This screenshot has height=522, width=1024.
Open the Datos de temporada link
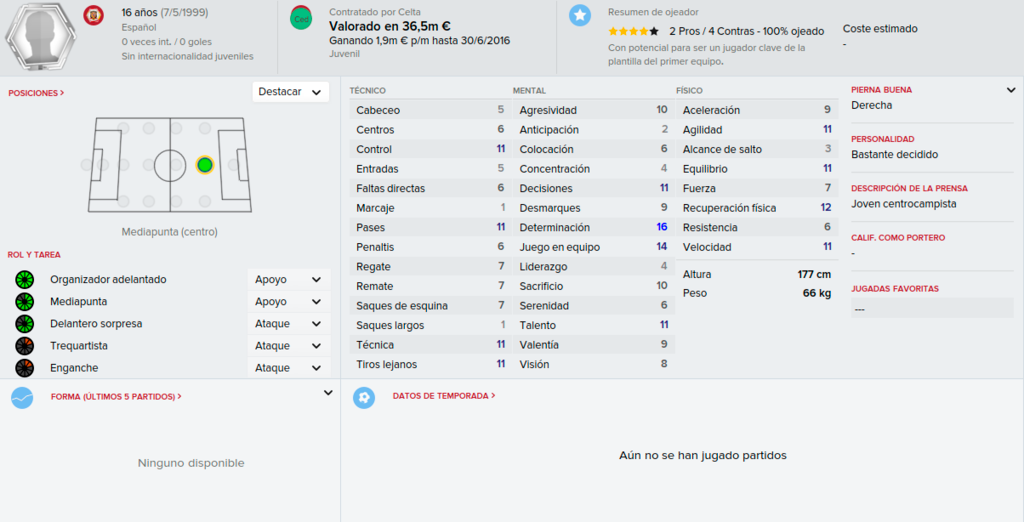coord(443,396)
